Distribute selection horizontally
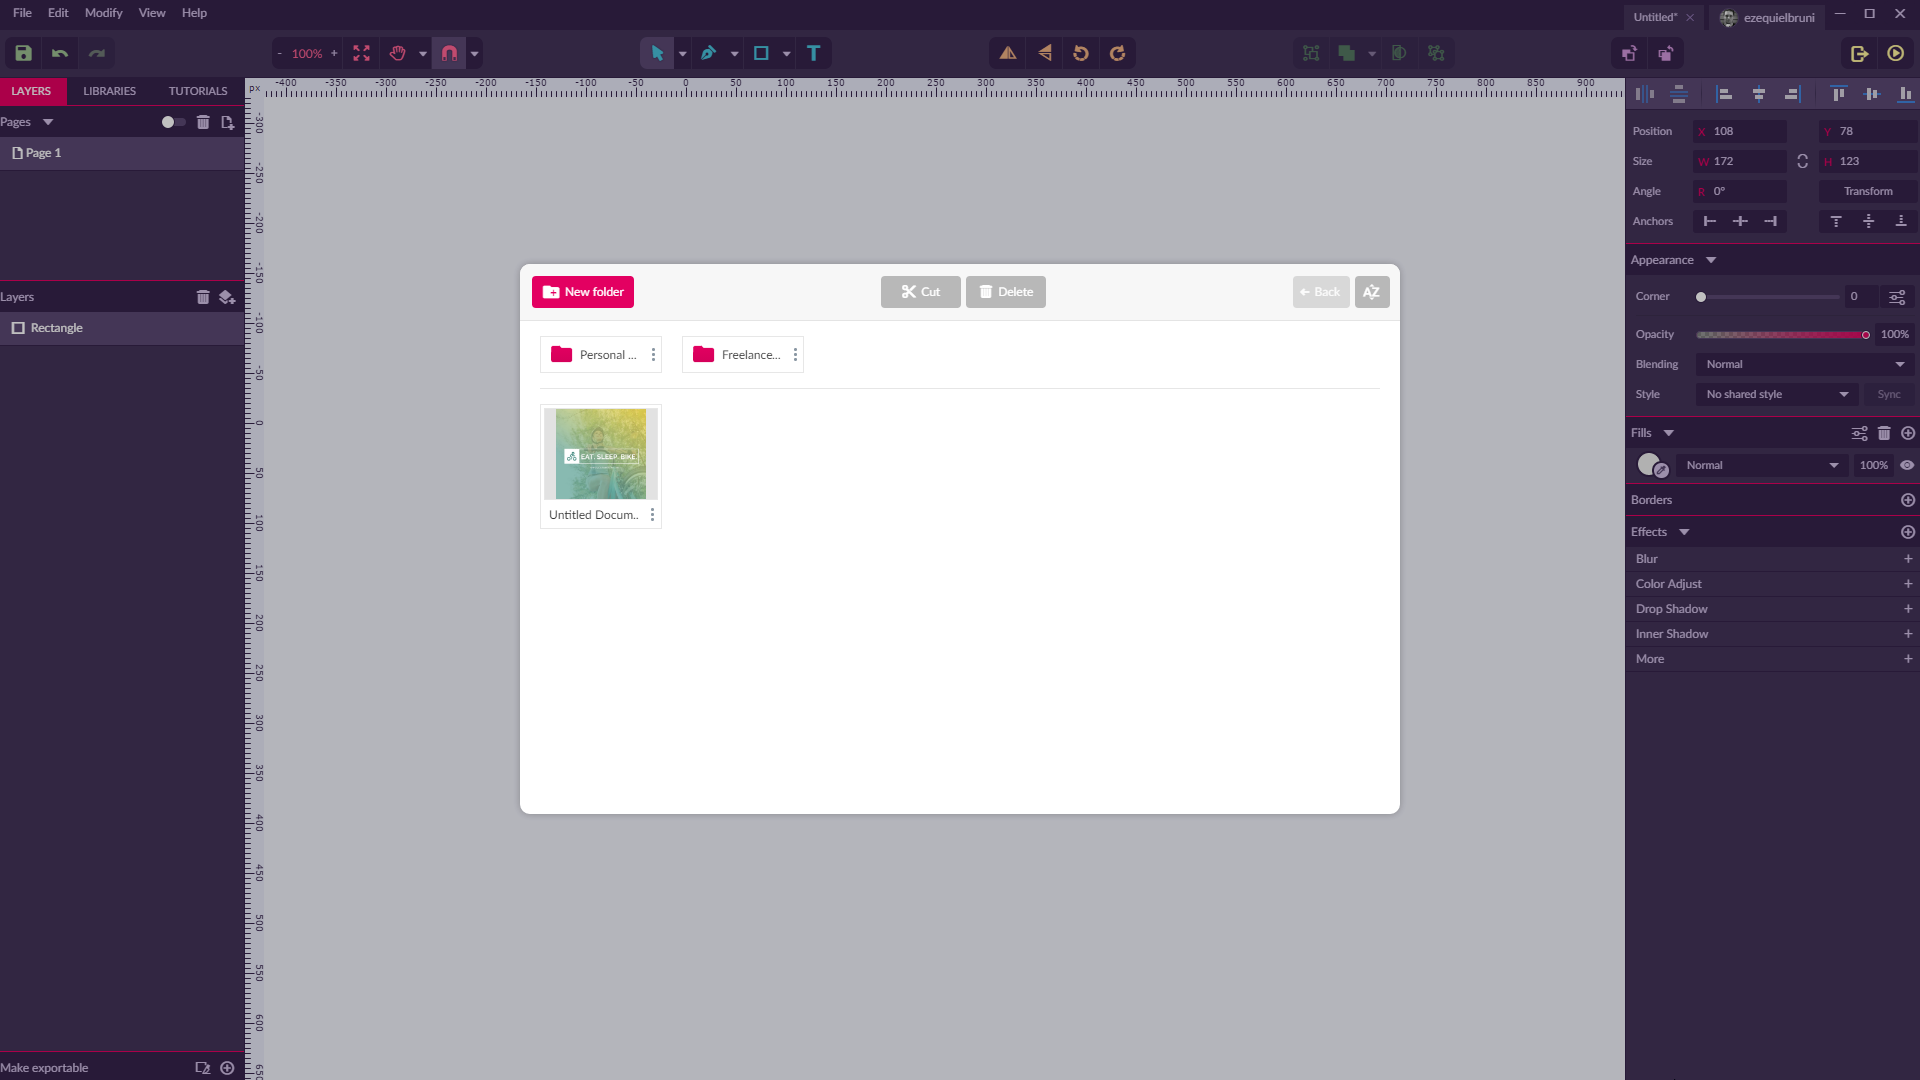The image size is (1920, 1080). [x=1645, y=93]
